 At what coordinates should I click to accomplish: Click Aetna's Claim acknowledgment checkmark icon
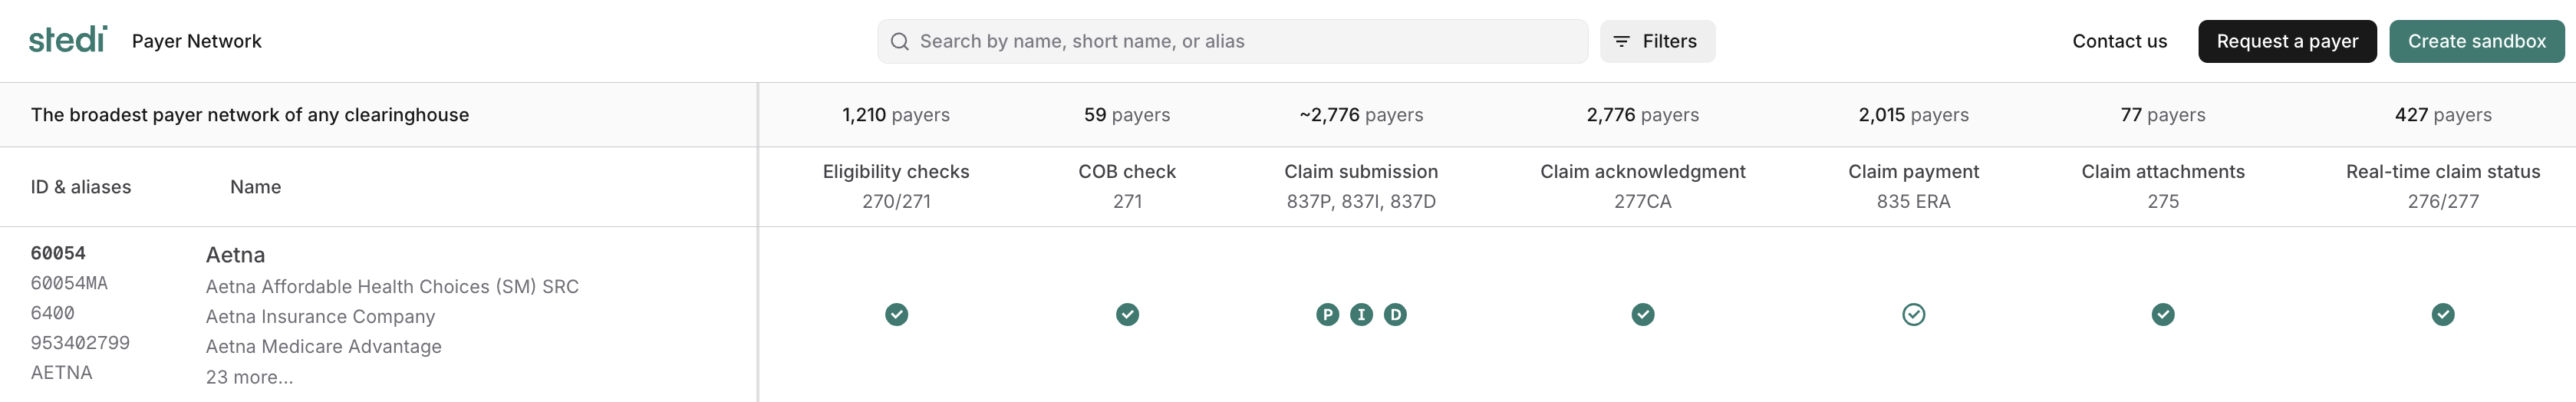1642,314
